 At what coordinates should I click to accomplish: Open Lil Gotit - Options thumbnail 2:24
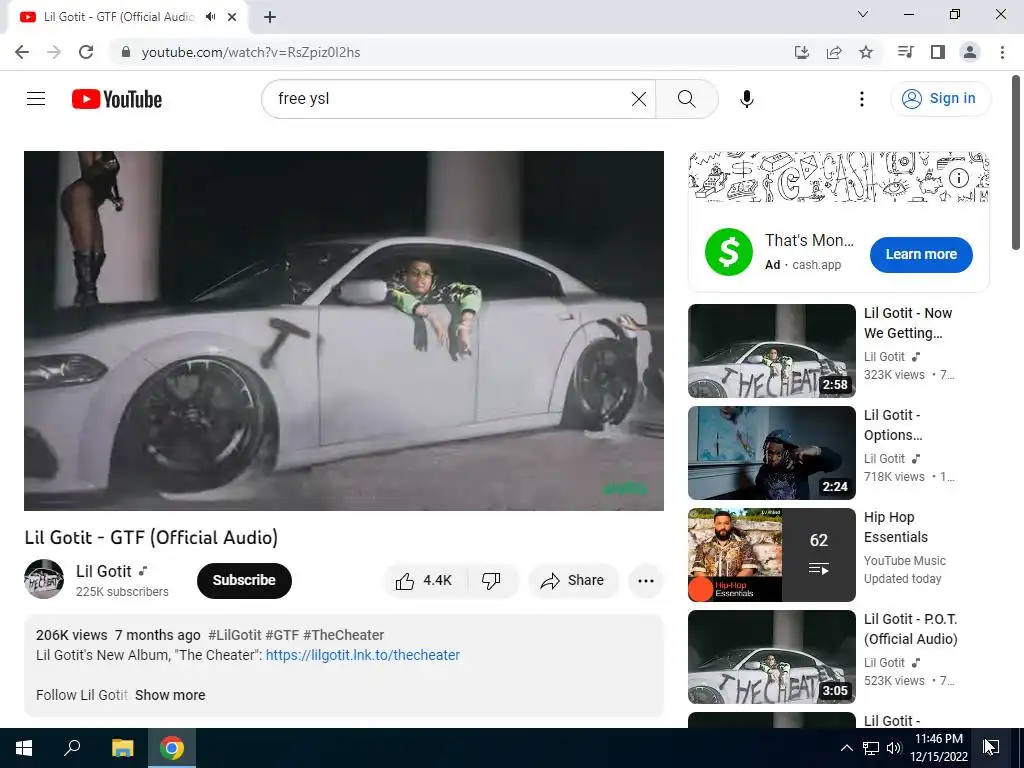coord(771,453)
